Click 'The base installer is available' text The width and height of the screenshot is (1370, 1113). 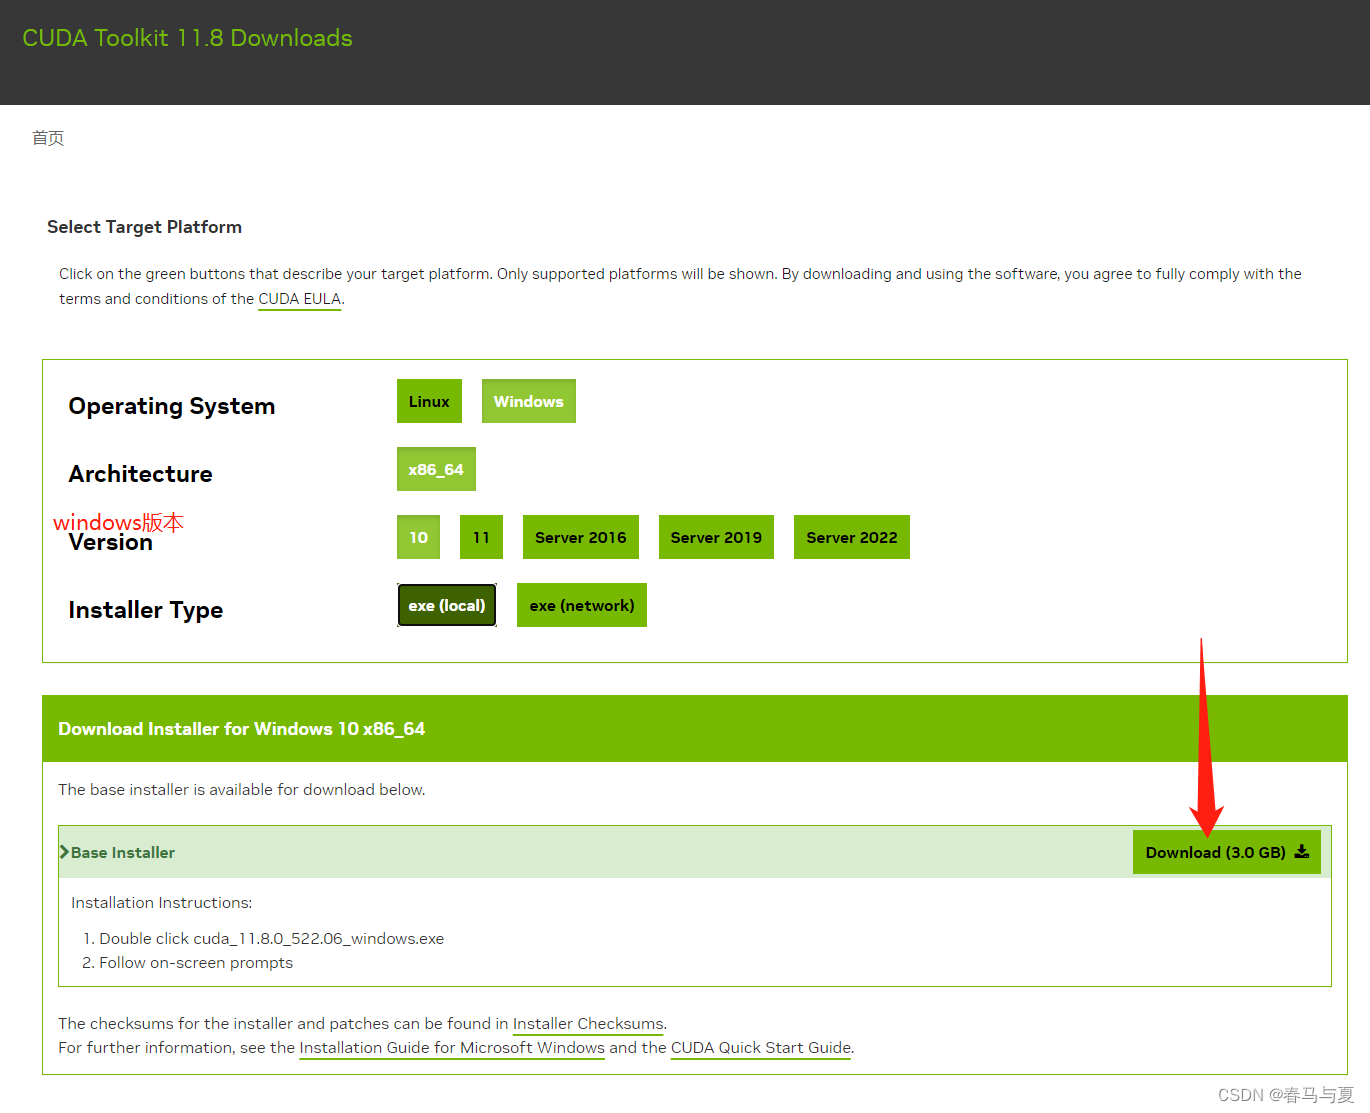coord(242,790)
